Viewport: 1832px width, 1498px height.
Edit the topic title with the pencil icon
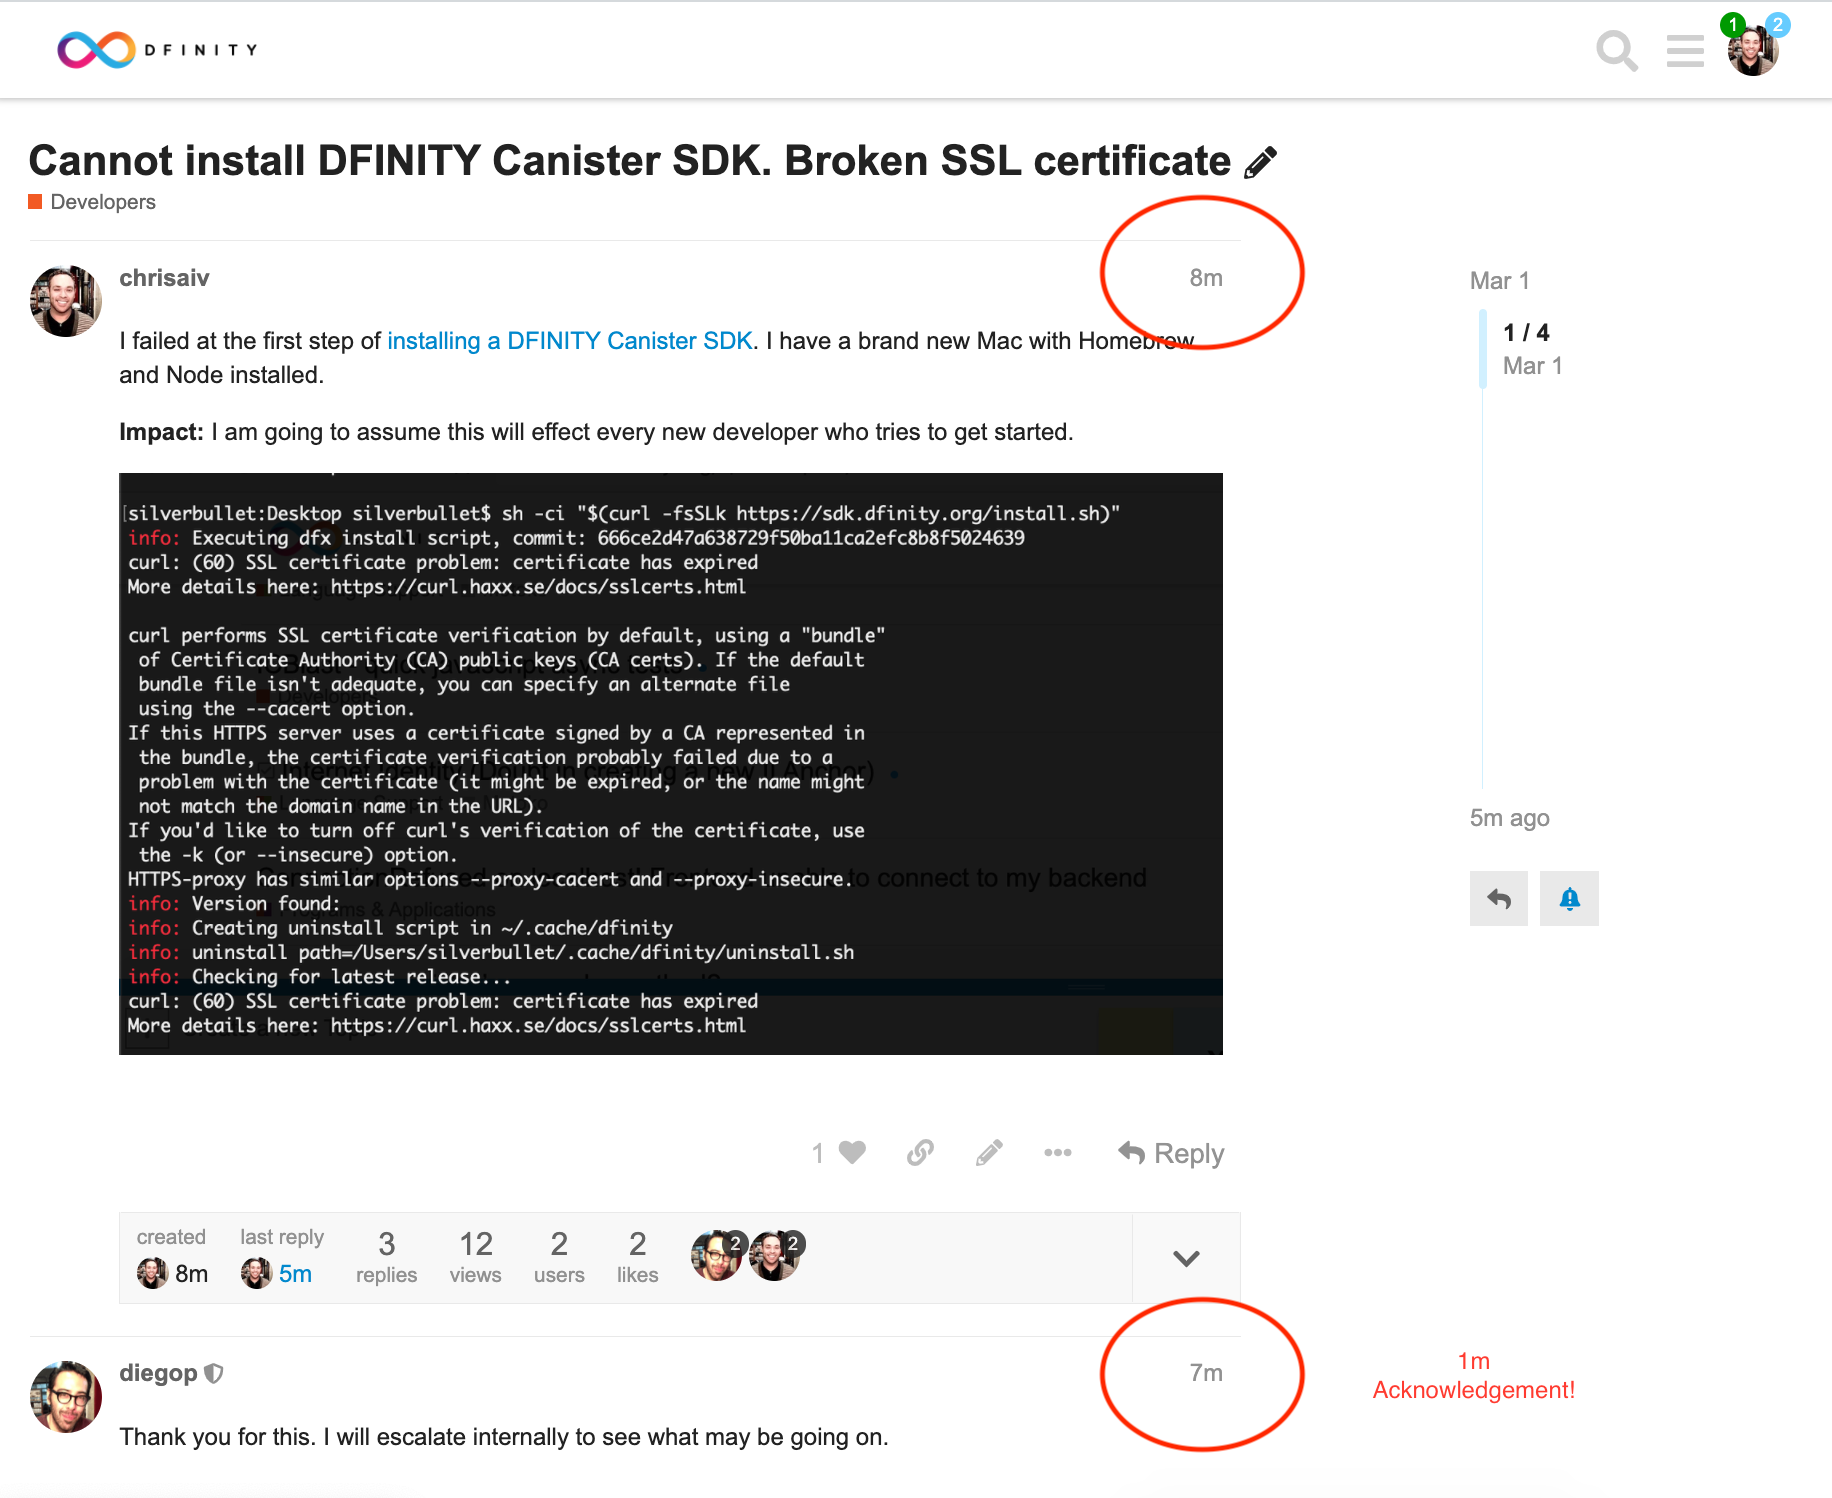(x=1260, y=160)
